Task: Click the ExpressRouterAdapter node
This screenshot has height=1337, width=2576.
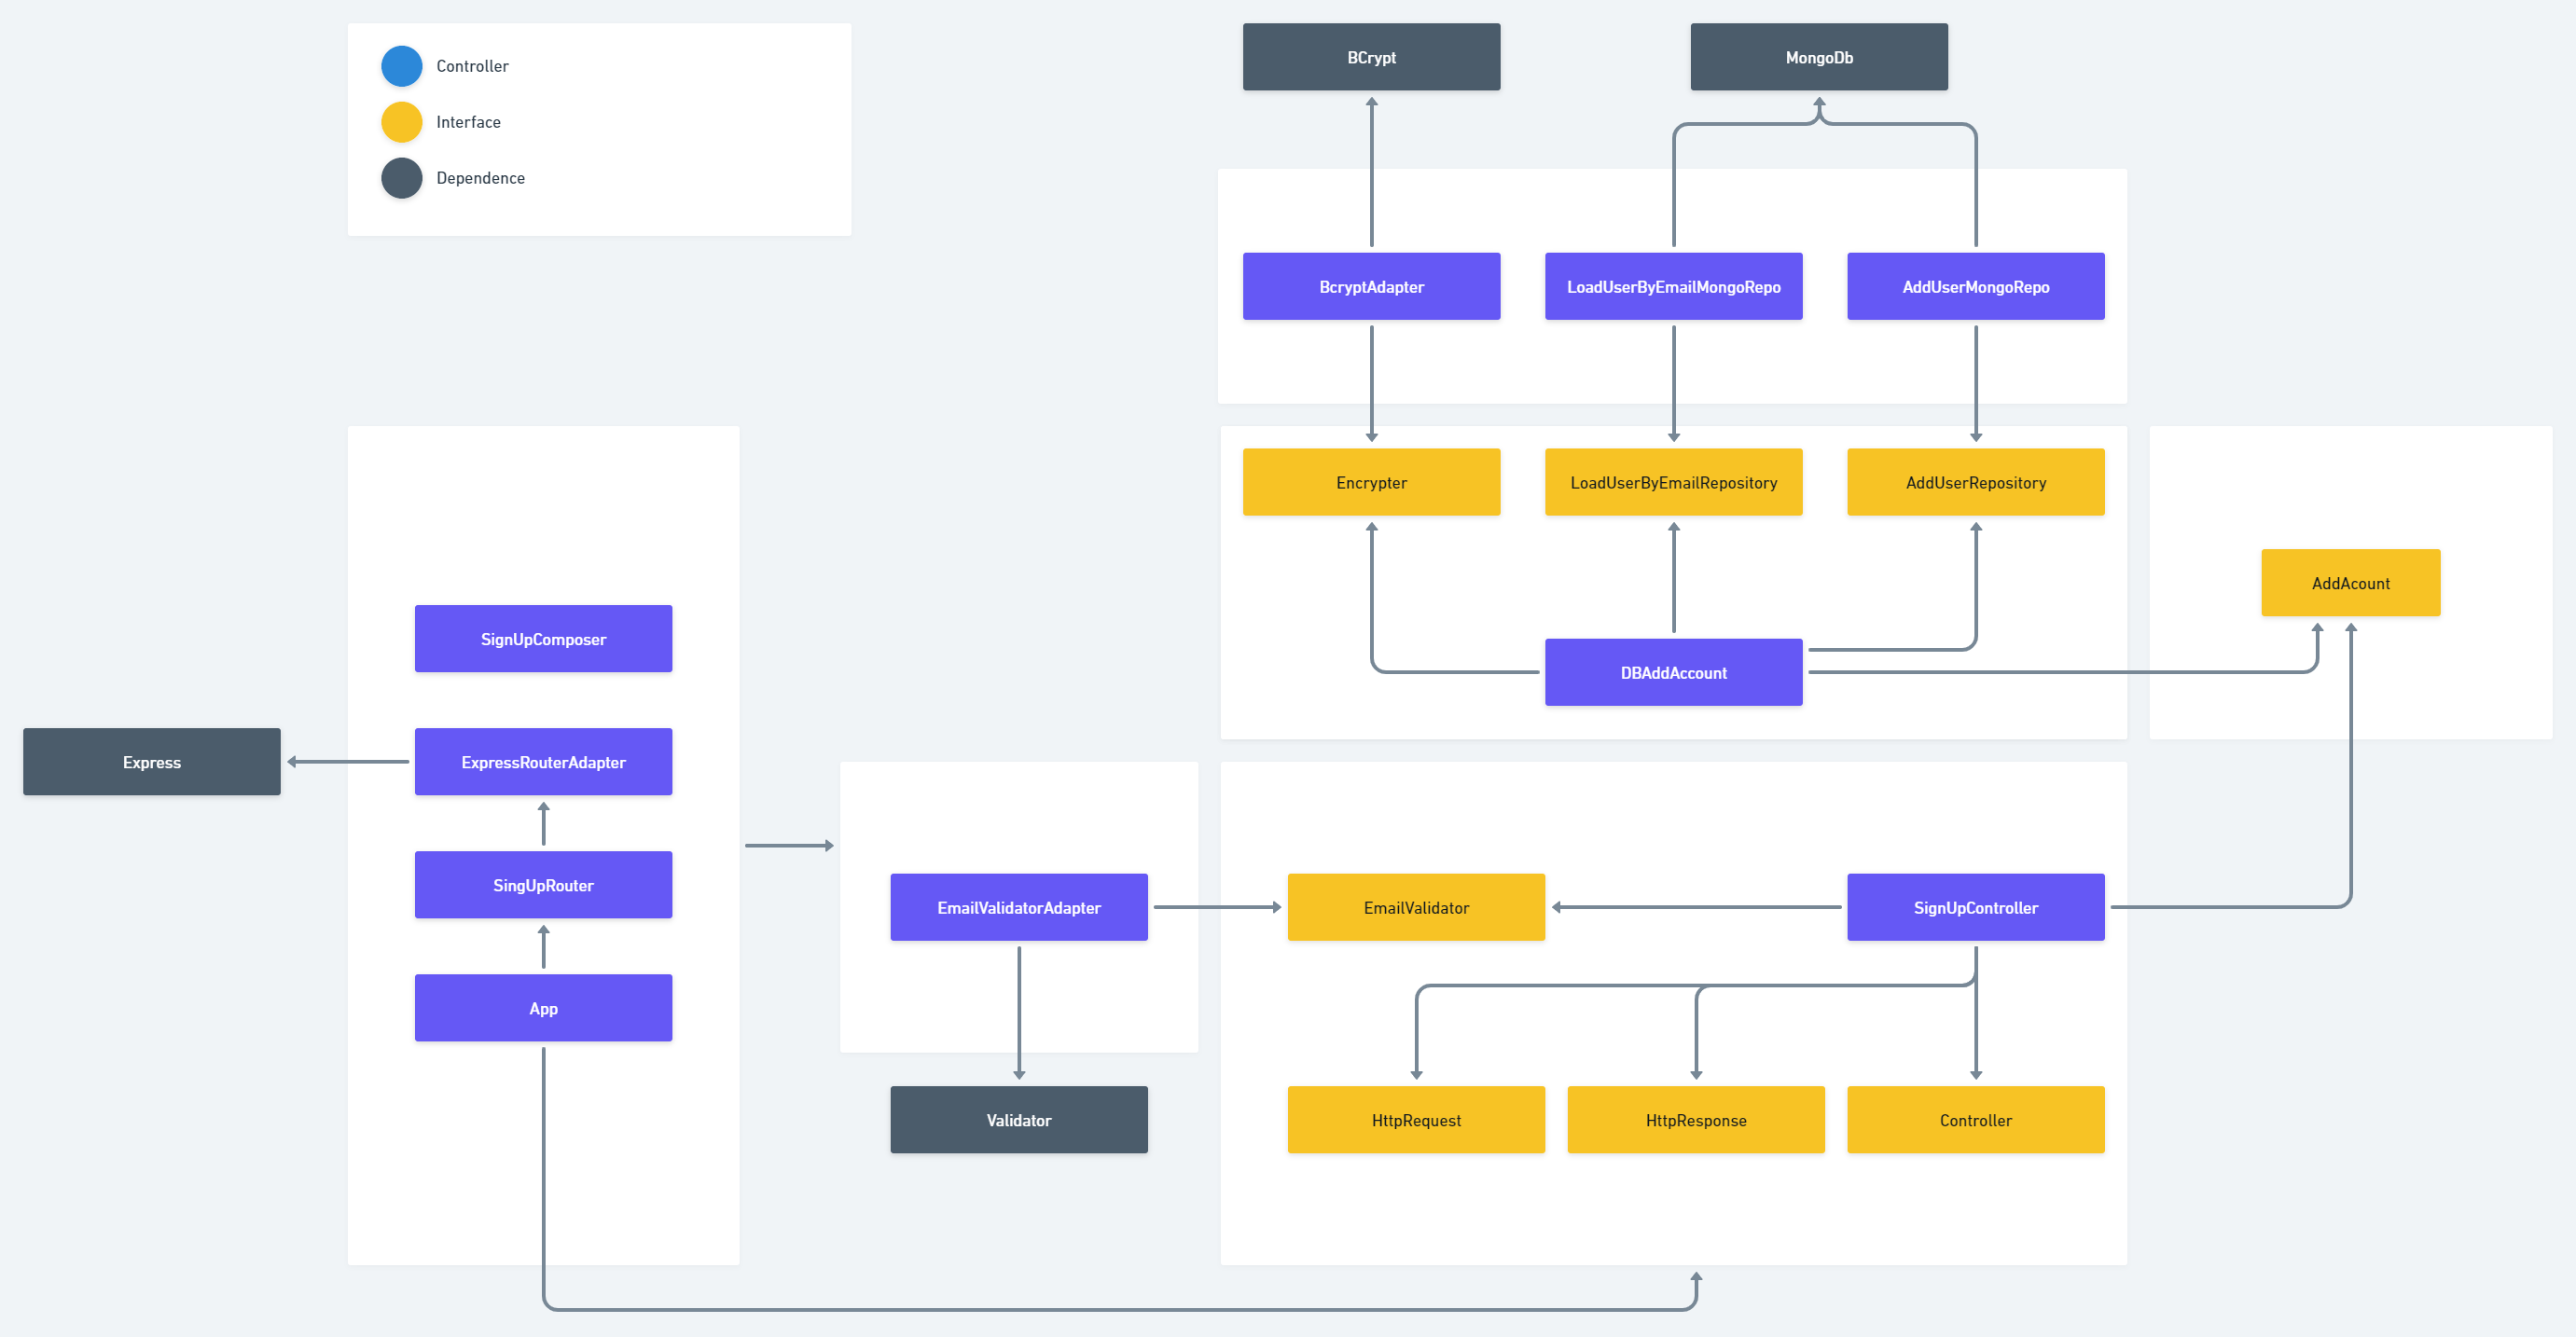Action: click(543, 762)
